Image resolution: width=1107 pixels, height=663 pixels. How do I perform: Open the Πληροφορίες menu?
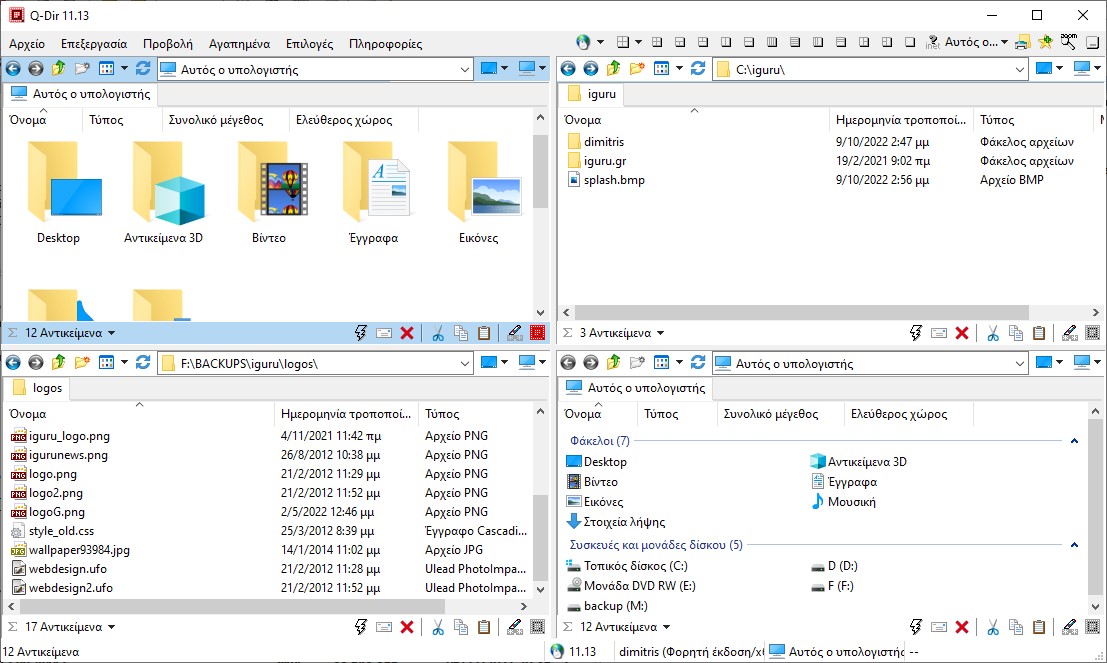(x=385, y=44)
